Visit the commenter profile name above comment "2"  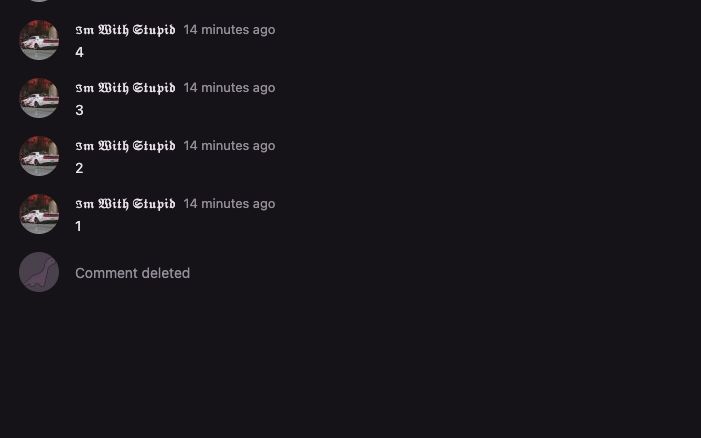pyautogui.click(x=125, y=146)
